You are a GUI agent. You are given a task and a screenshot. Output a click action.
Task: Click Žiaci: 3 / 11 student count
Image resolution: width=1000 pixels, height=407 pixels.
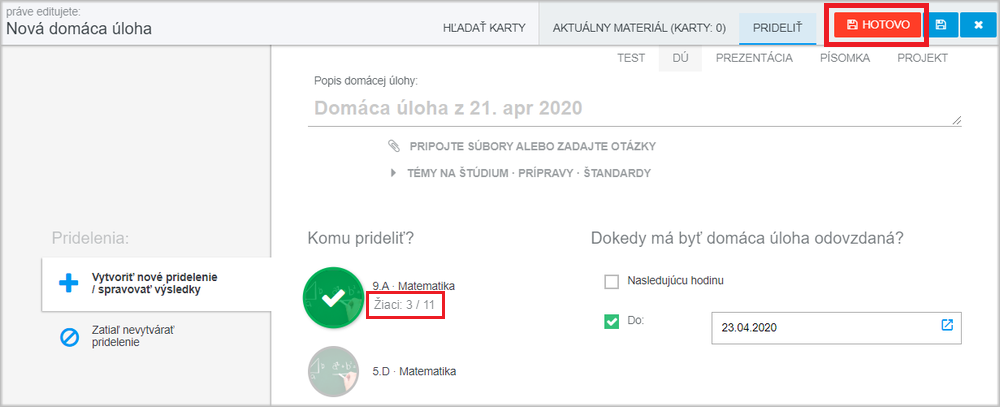coord(405,304)
